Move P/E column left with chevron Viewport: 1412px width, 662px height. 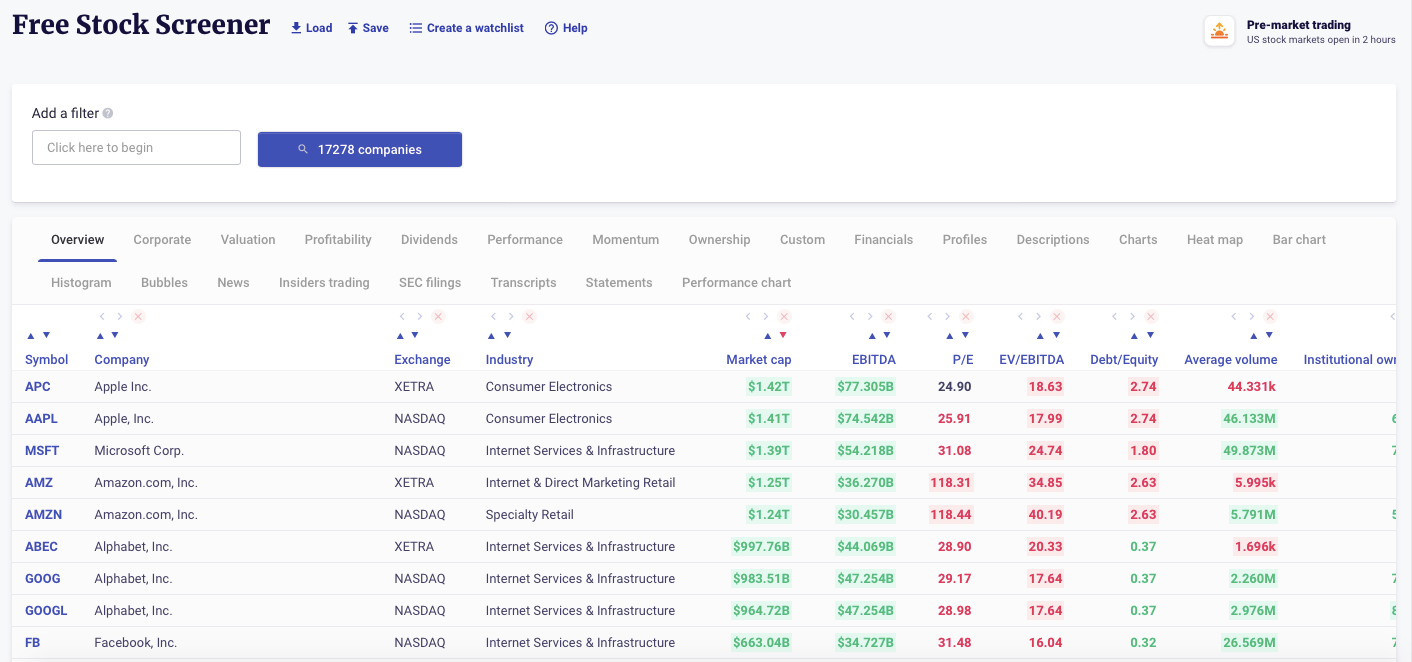930,316
